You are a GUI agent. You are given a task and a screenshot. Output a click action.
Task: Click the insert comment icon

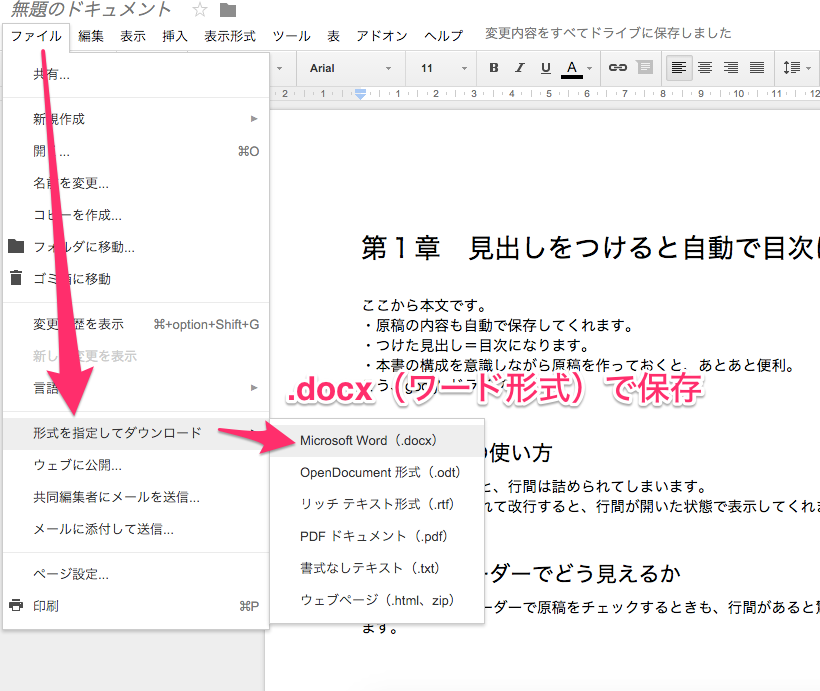(644, 67)
